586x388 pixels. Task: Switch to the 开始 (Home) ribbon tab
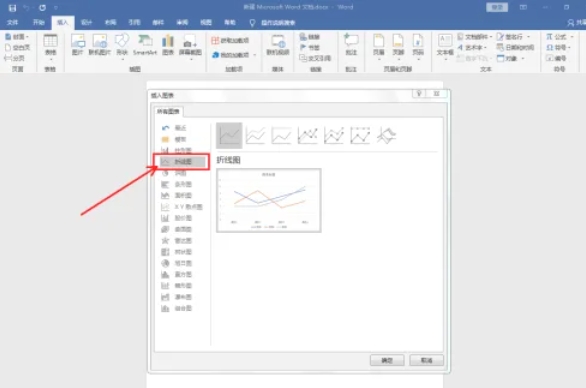(38, 22)
